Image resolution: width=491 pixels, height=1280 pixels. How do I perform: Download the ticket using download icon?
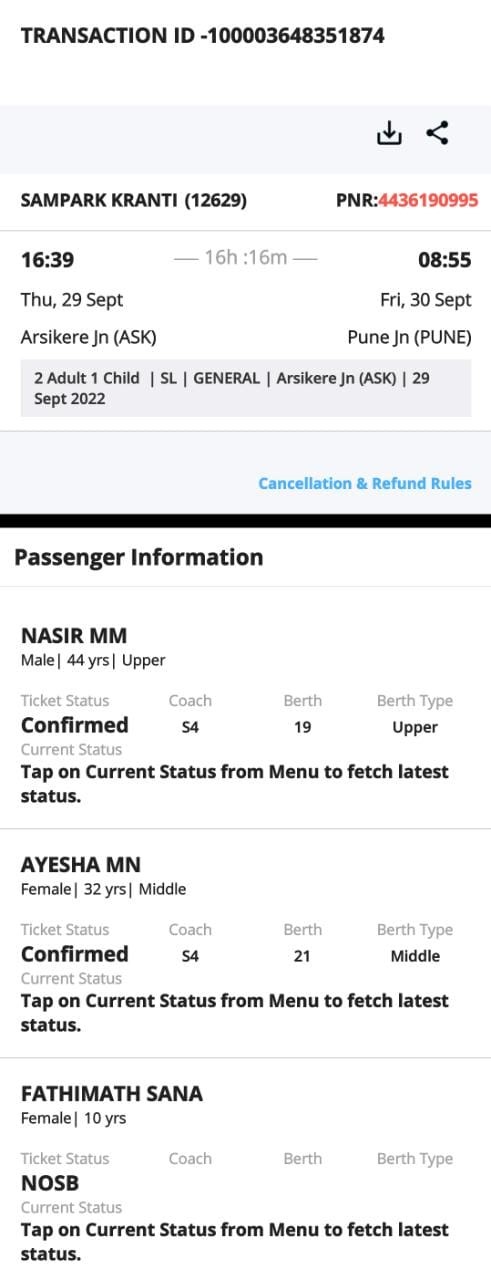click(388, 133)
